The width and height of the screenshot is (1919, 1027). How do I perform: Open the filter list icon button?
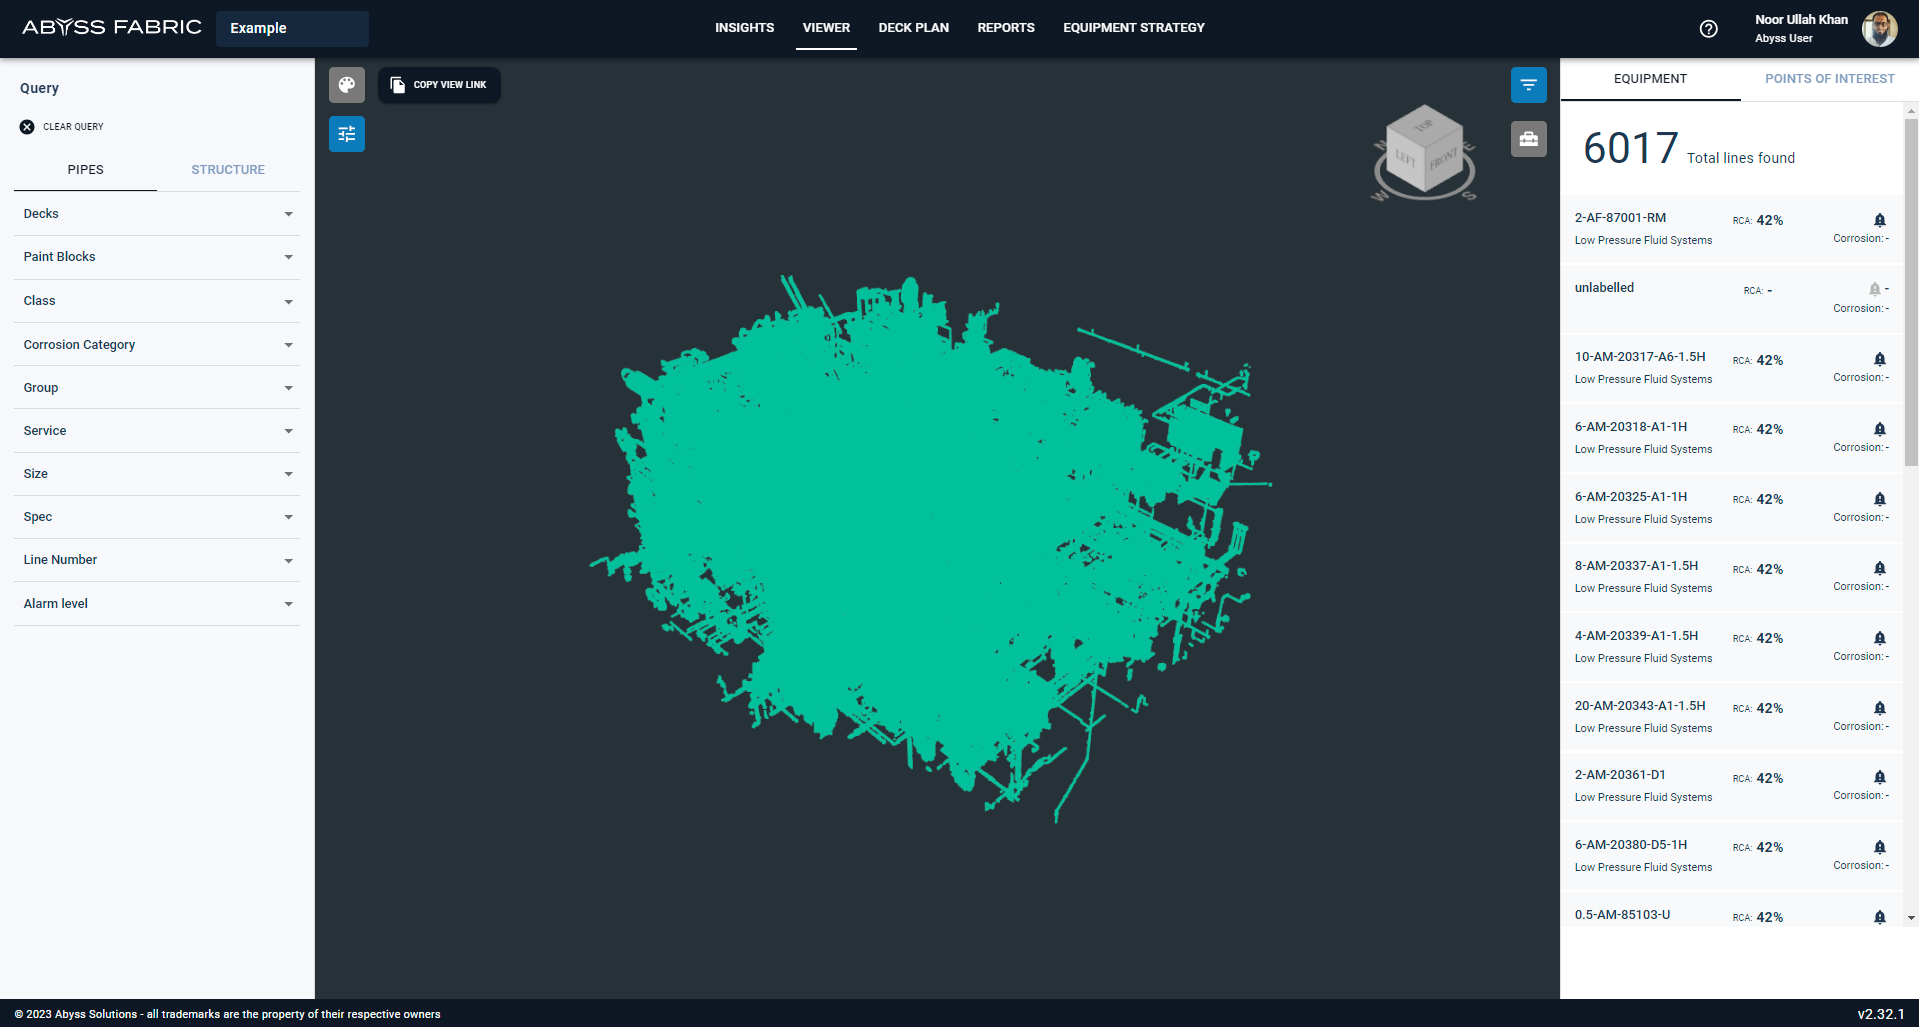pos(1528,85)
